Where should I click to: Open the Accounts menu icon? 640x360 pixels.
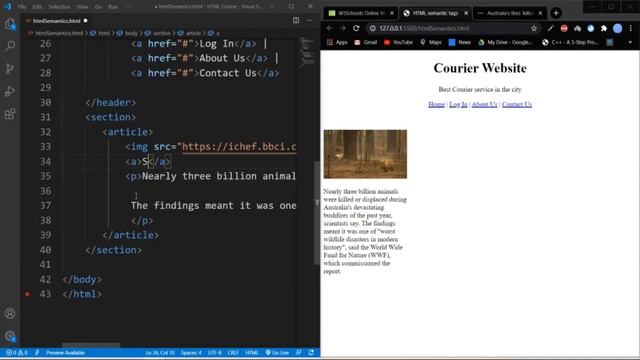click(10, 313)
